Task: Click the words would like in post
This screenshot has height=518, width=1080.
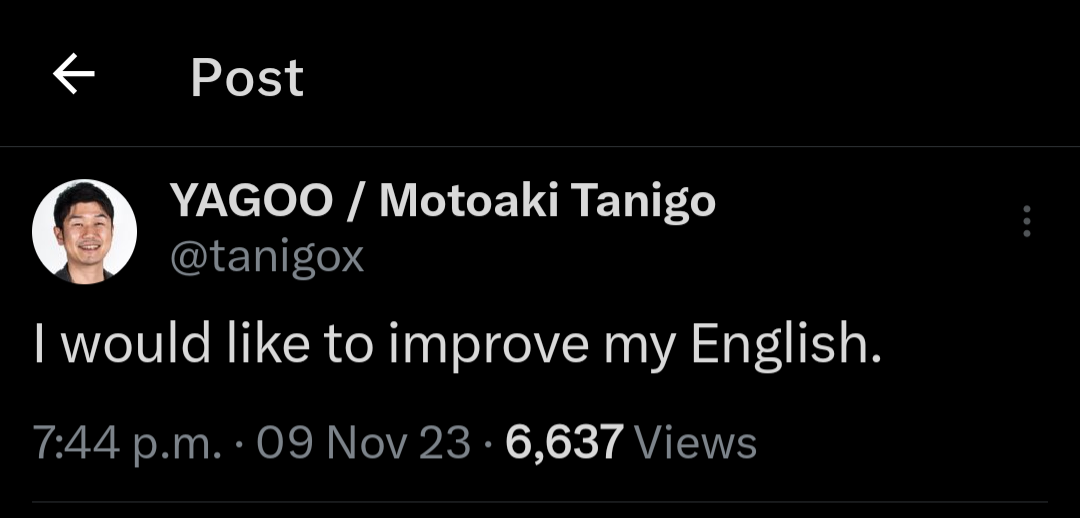Action: 186,342
